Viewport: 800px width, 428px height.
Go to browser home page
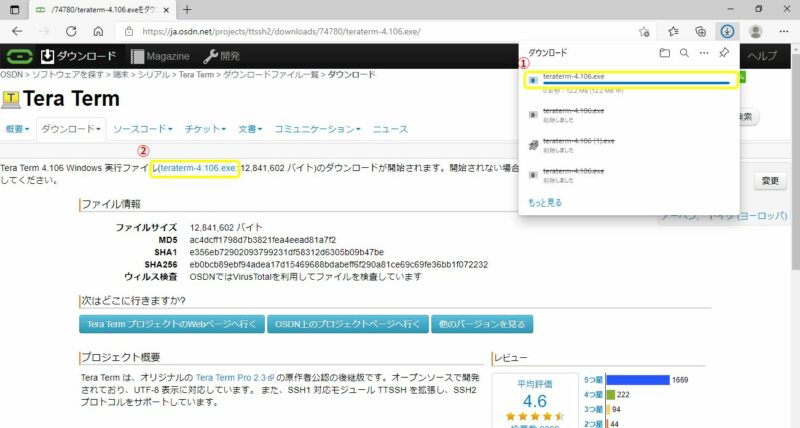click(98, 31)
